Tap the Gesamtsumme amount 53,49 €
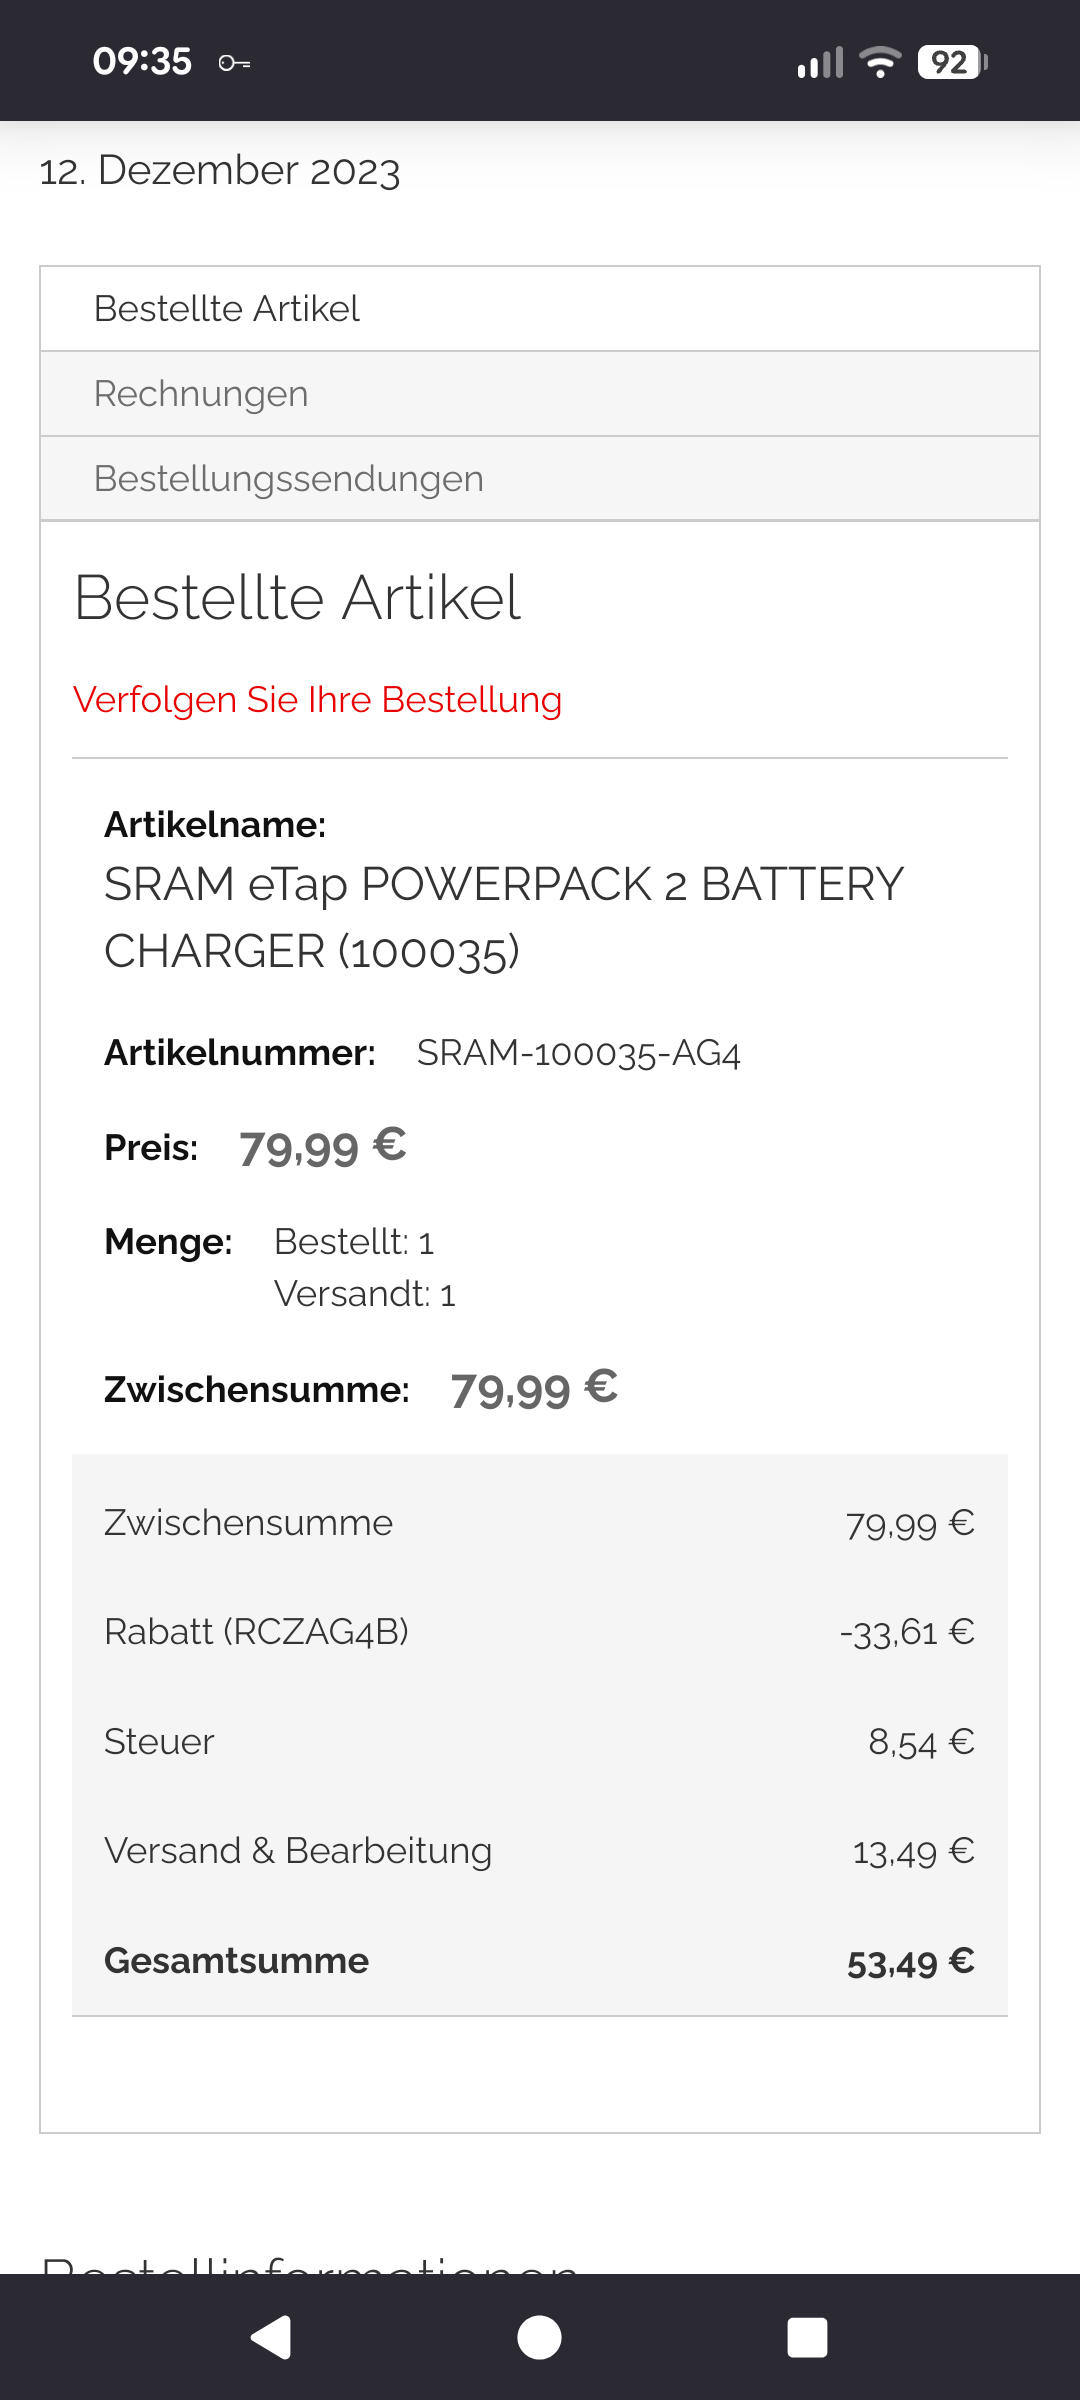This screenshot has width=1080, height=2400. (x=910, y=1962)
